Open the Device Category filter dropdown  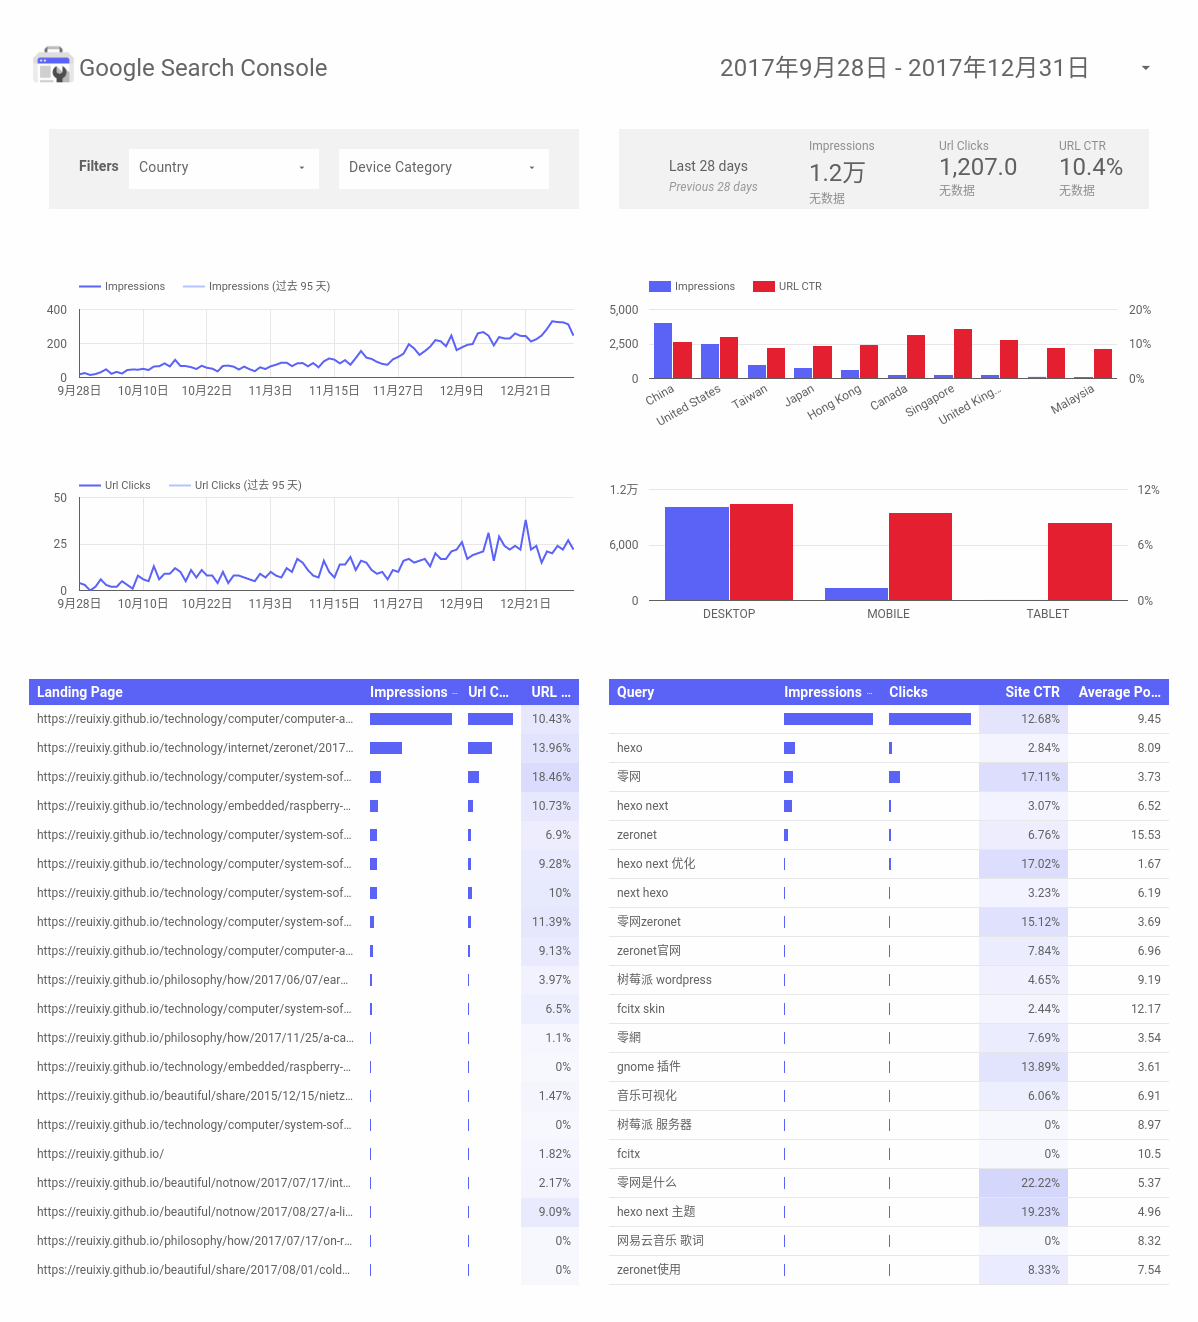click(443, 168)
